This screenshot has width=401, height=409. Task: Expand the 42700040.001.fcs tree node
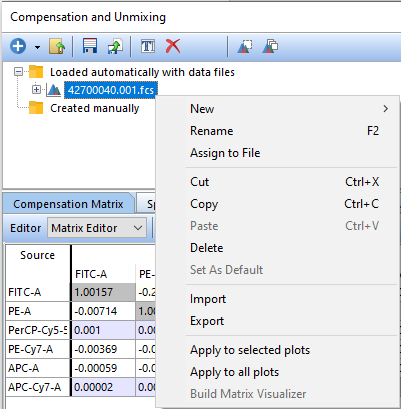pyautogui.click(x=36, y=90)
